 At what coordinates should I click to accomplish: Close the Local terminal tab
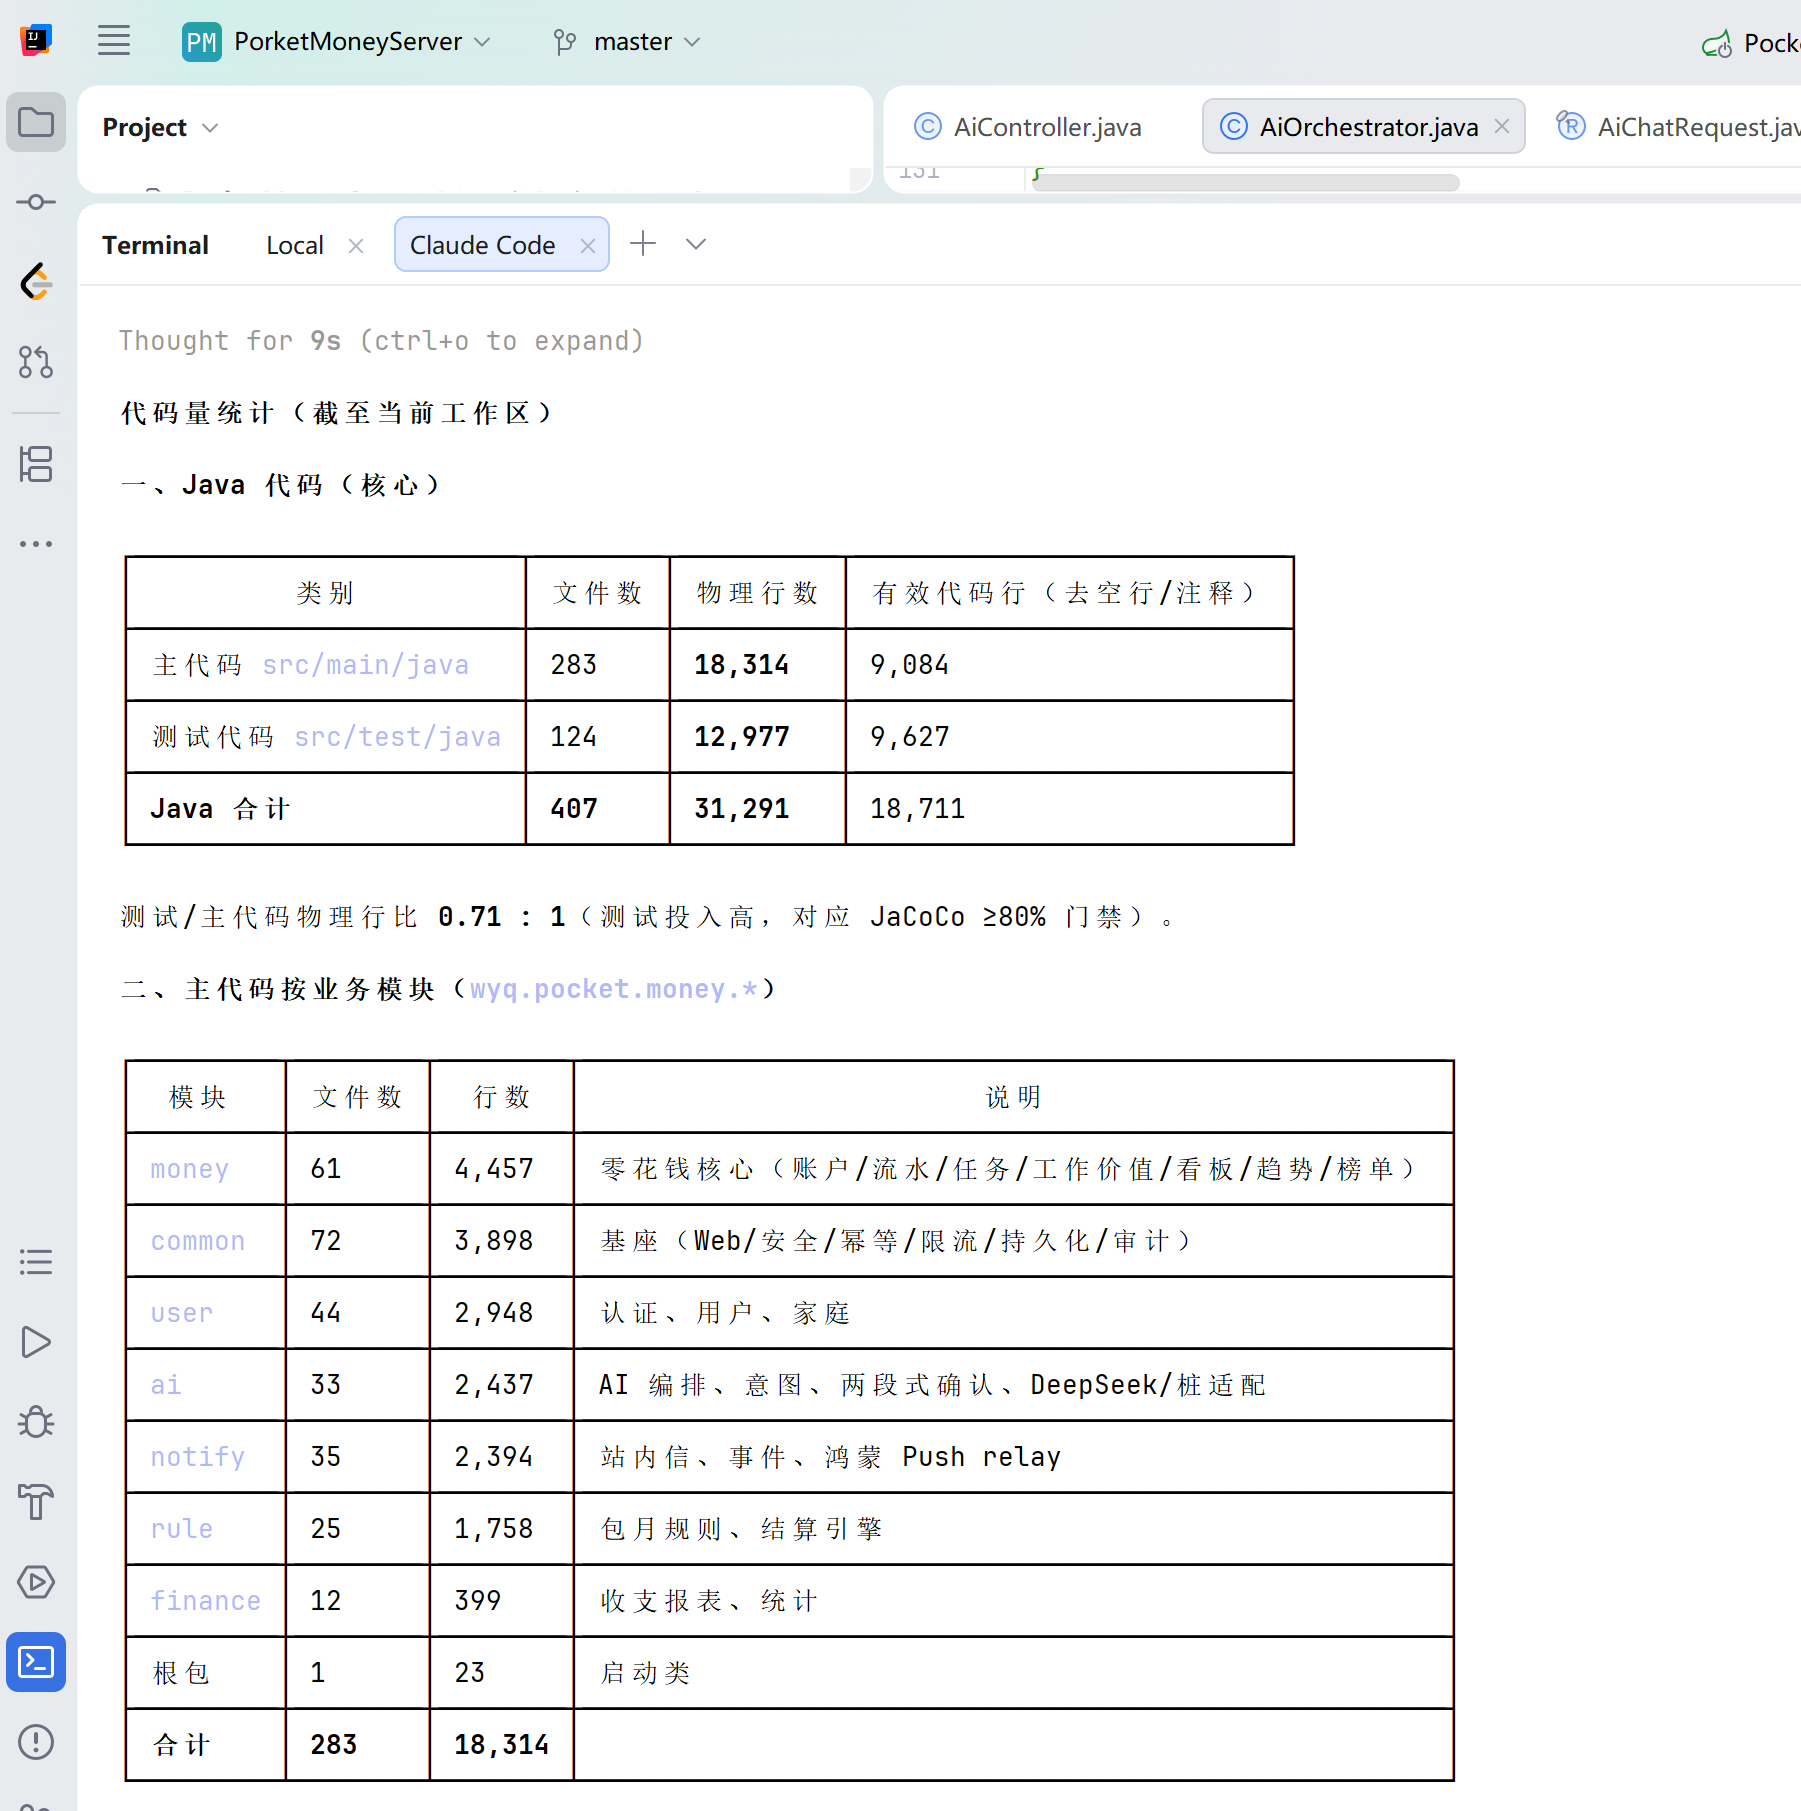[356, 245]
